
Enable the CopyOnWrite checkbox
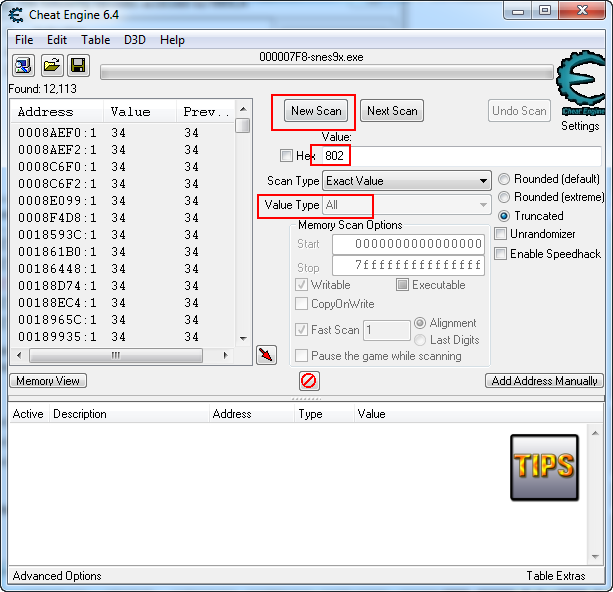pos(301,304)
